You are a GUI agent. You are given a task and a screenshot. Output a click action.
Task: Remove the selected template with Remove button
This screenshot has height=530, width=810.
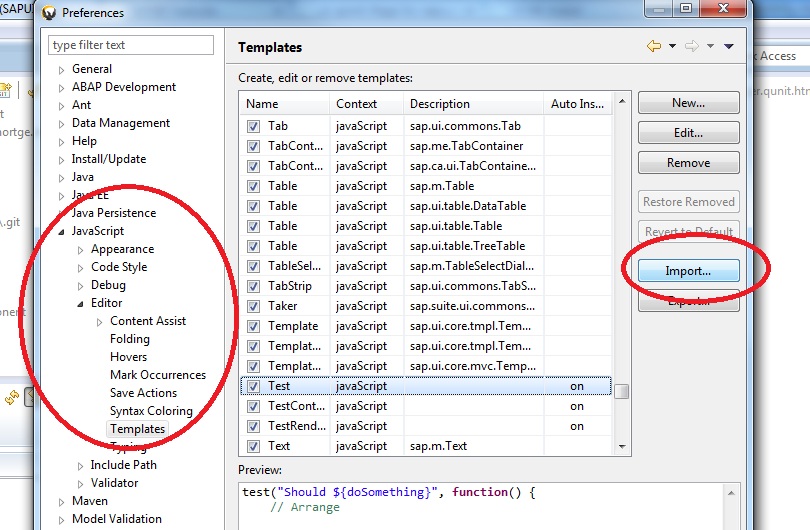(x=688, y=163)
